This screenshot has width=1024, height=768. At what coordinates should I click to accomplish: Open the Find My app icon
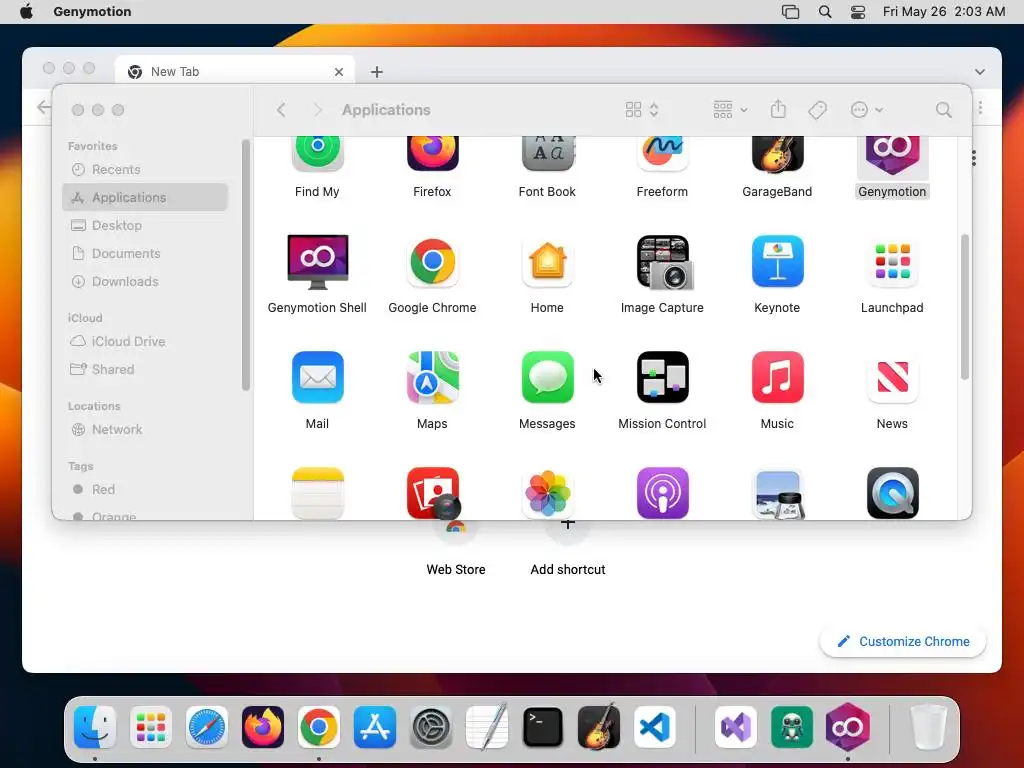point(317,153)
